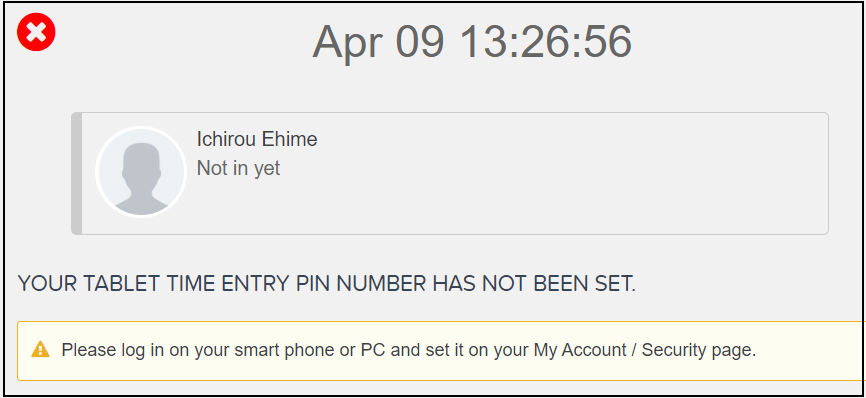Click the 'Please log in' warning message

click(408, 350)
